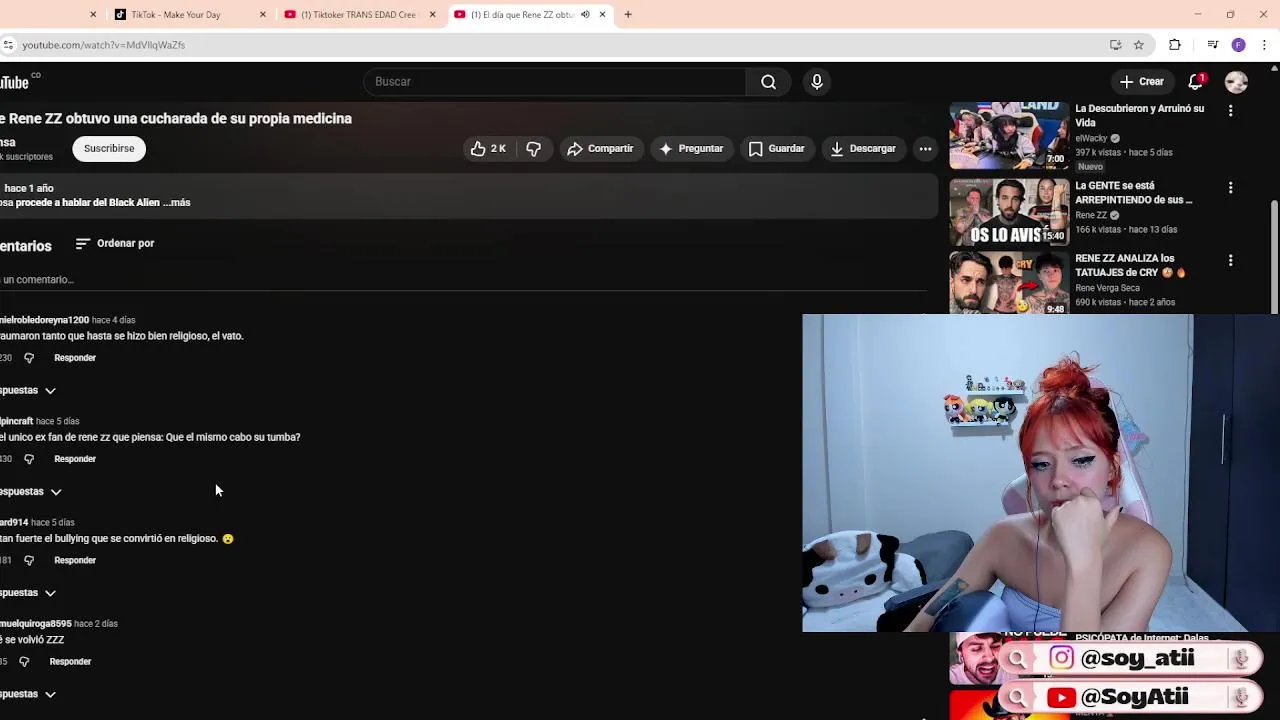Screen dimensions: 1280x720
Task: Bookmark page with star icon
Action: coord(1138,45)
